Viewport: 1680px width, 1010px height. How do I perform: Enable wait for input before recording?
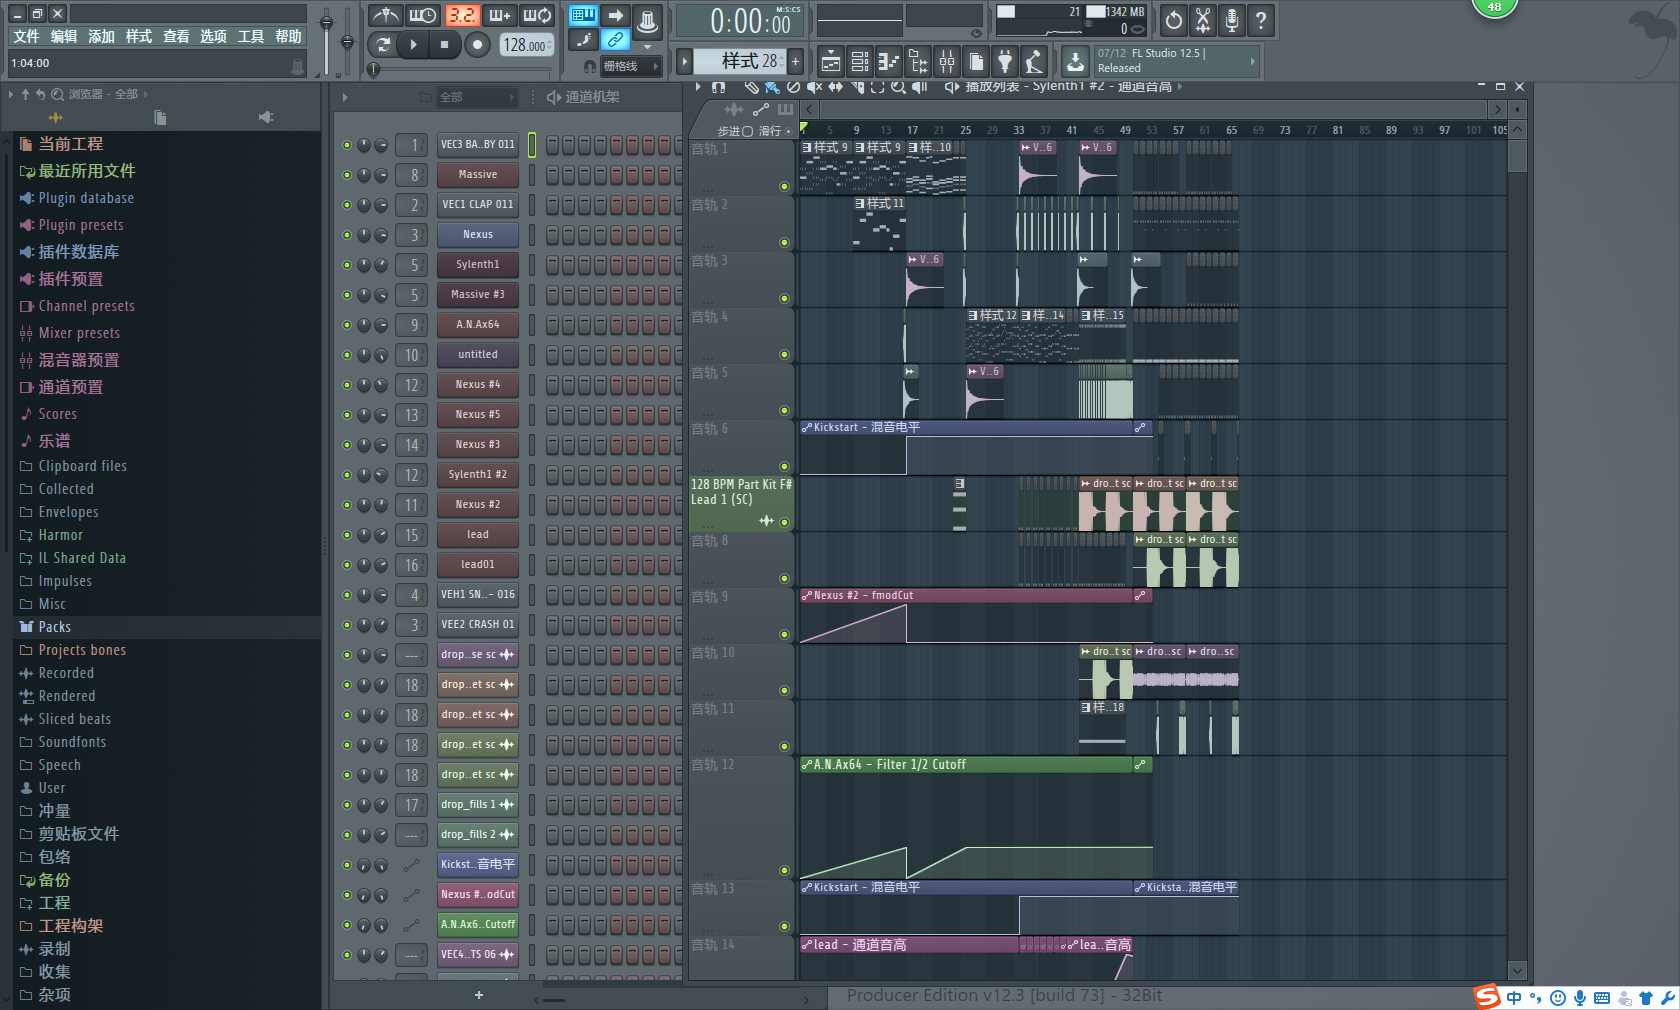click(x=423, y=16)
